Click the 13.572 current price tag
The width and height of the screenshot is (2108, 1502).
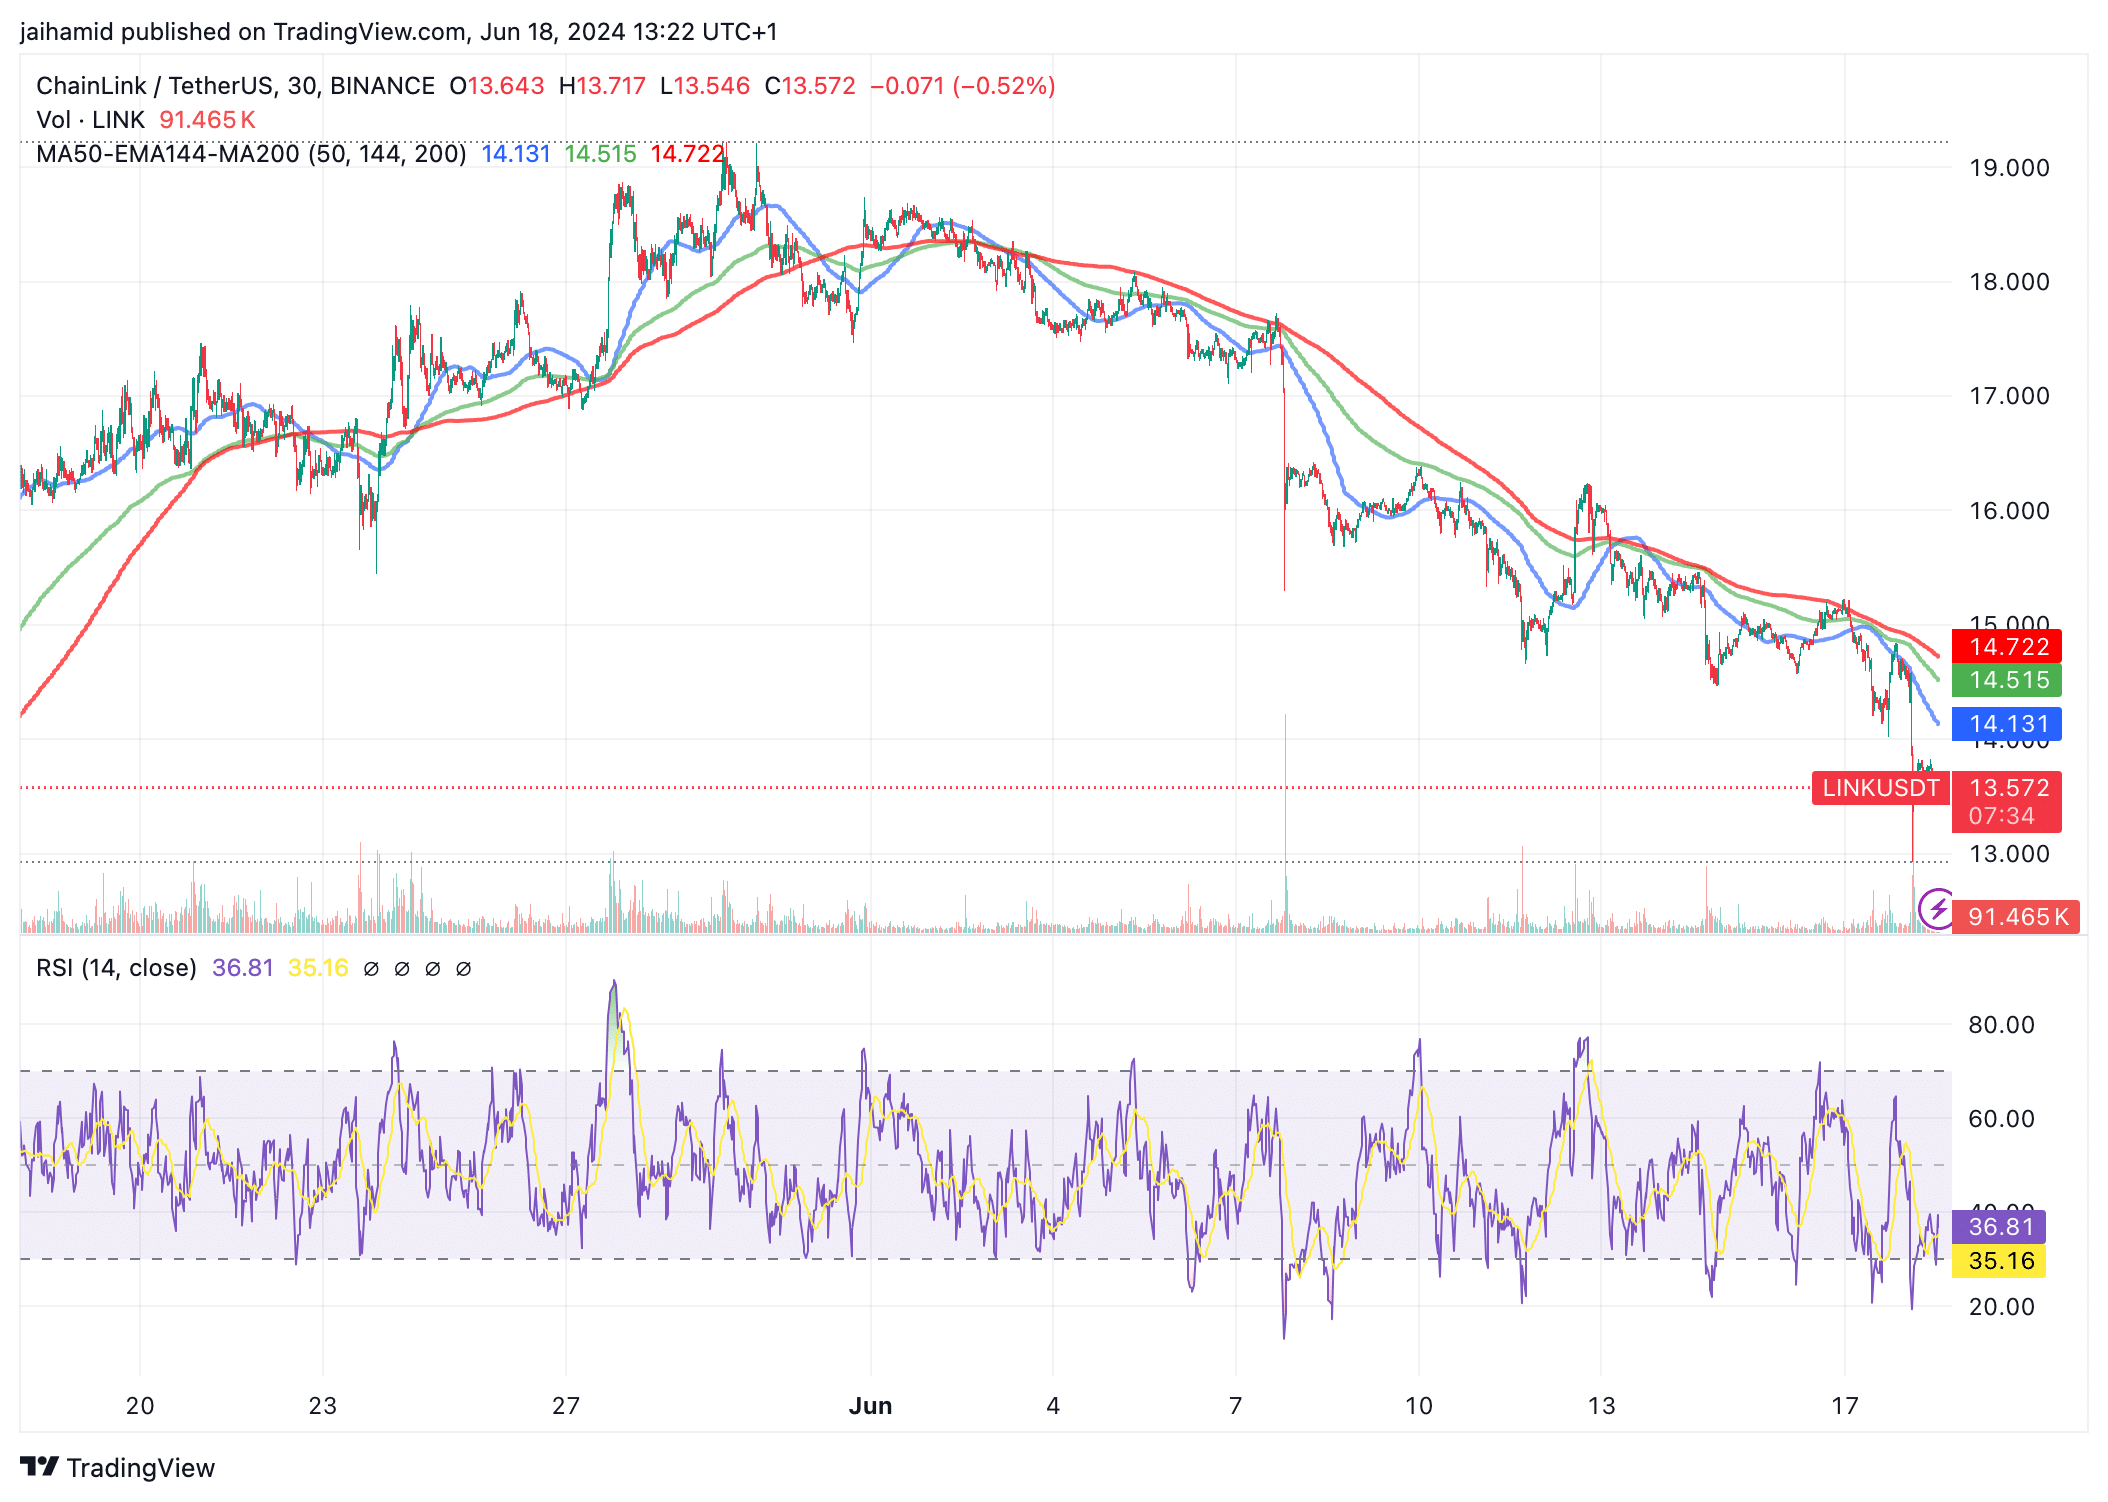point(2008,788)
